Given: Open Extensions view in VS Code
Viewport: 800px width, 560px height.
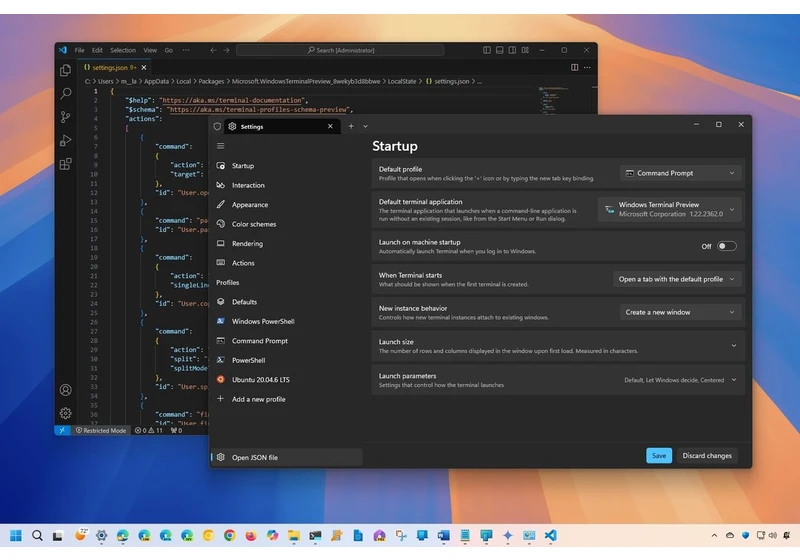Looking at the screenshot, I should point(65,164).
